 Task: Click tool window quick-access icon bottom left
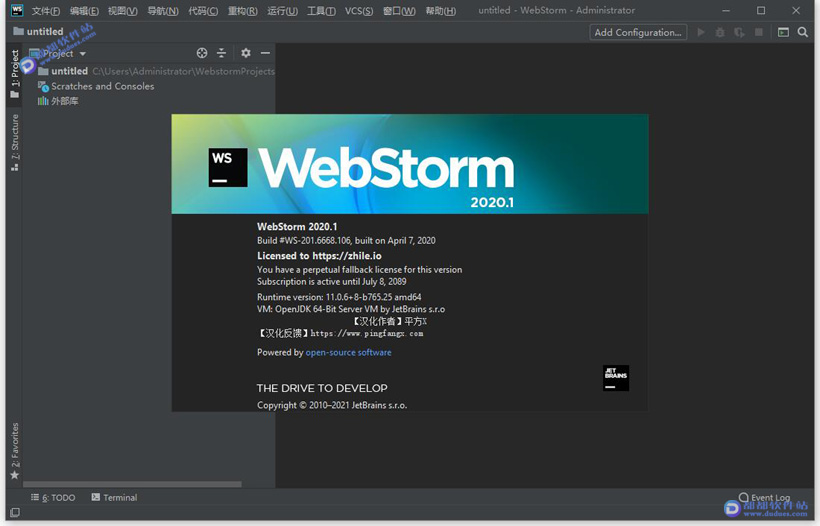(15, 512)
